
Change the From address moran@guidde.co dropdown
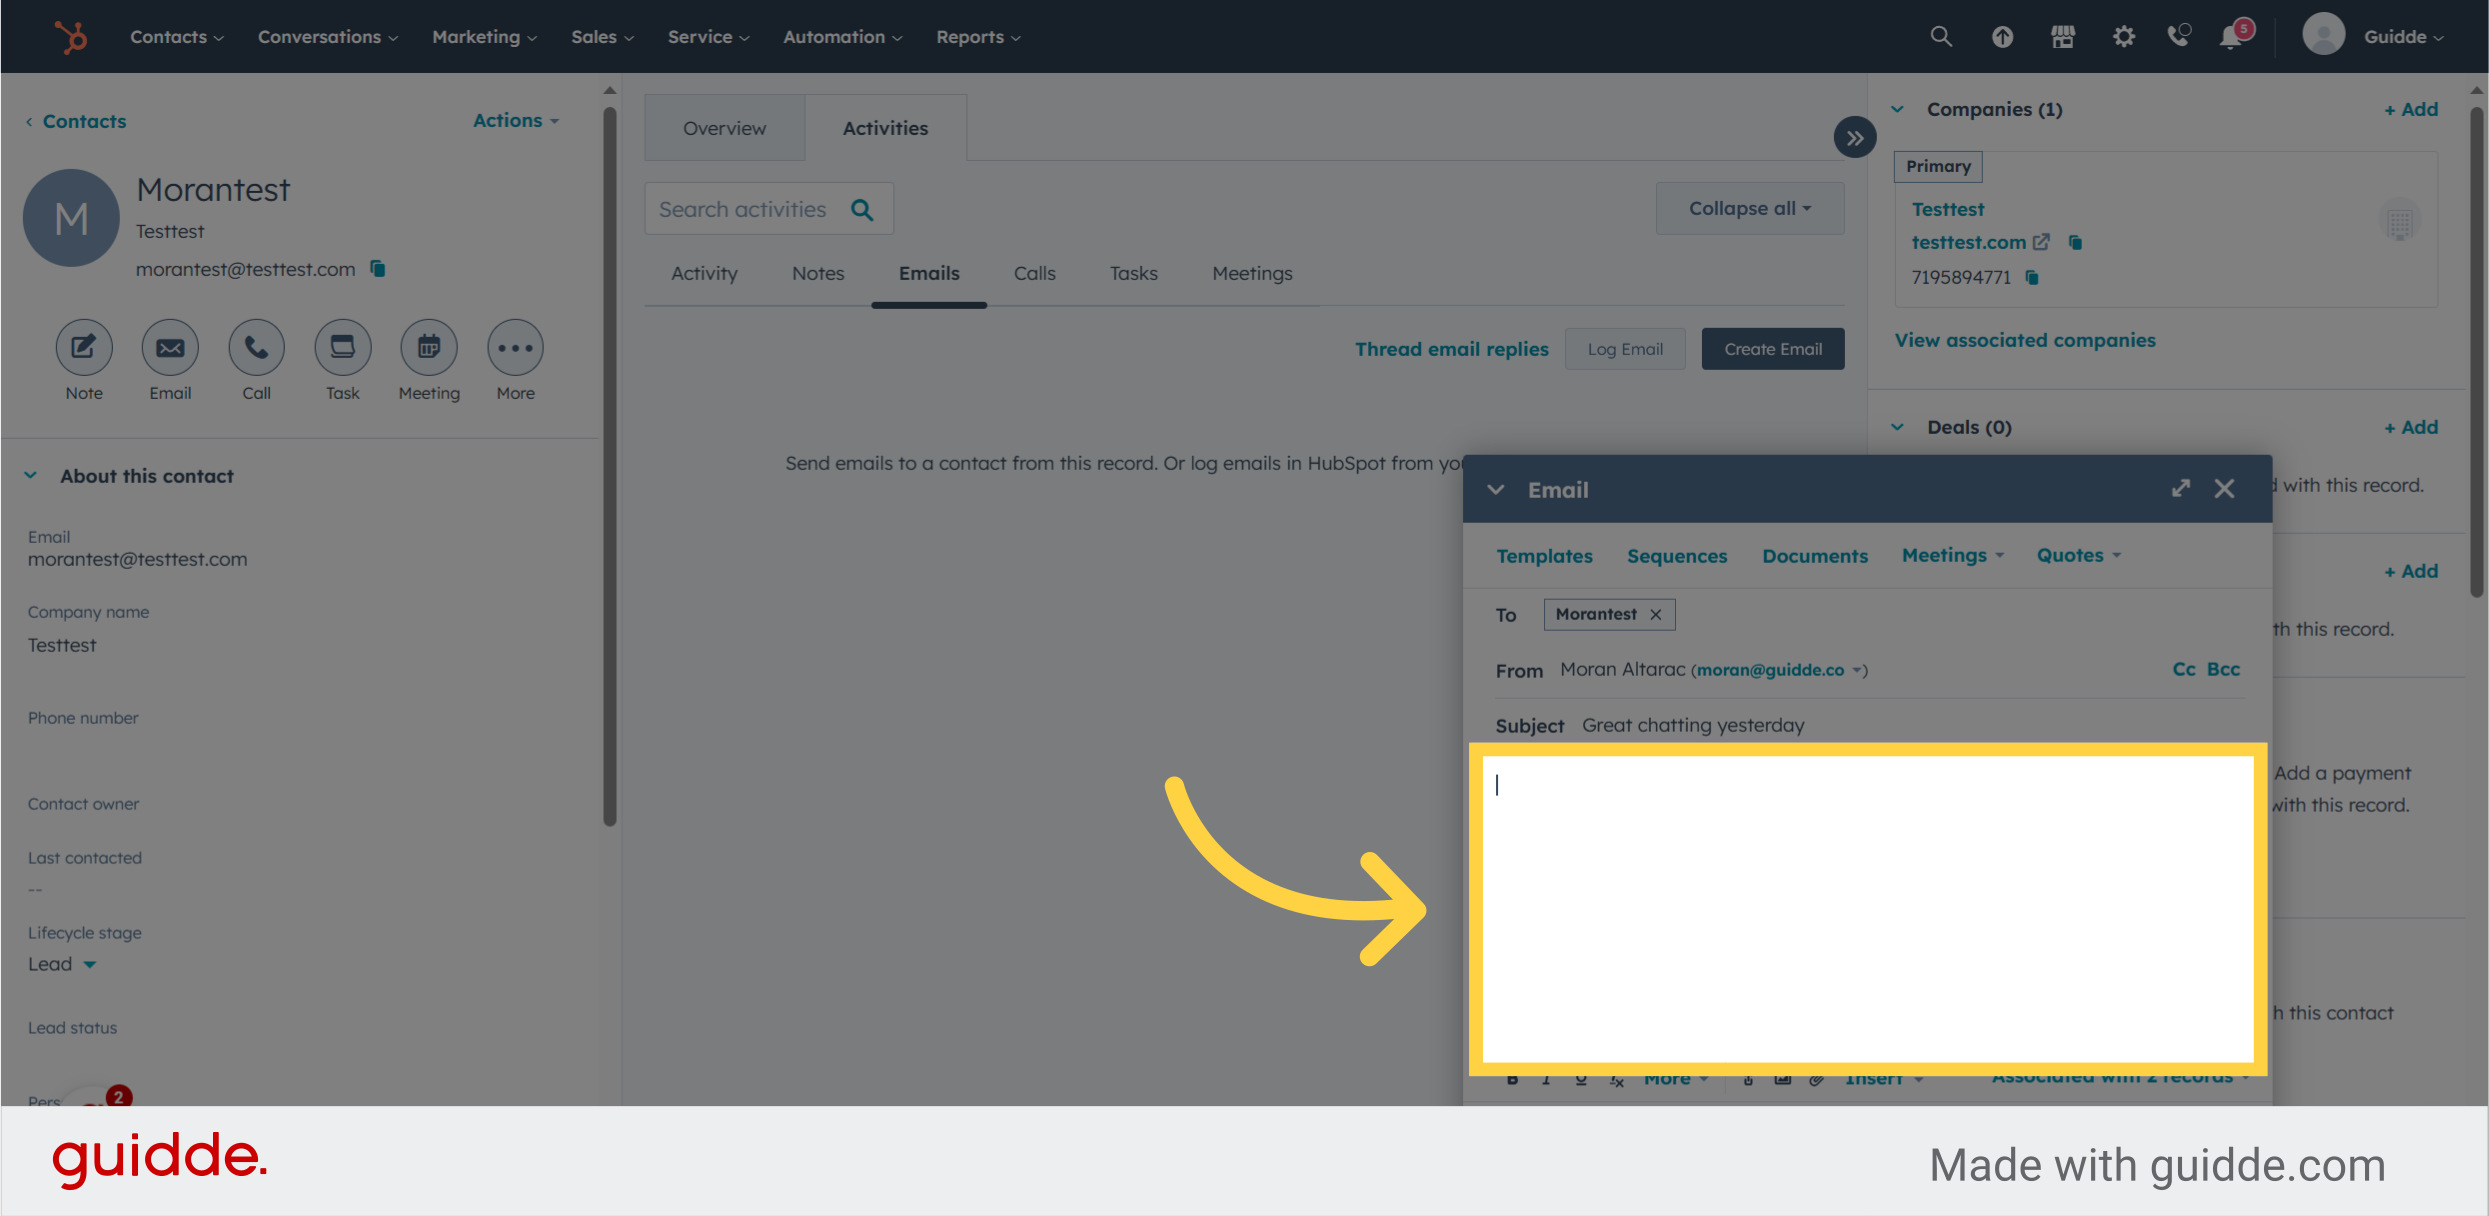1781,670
